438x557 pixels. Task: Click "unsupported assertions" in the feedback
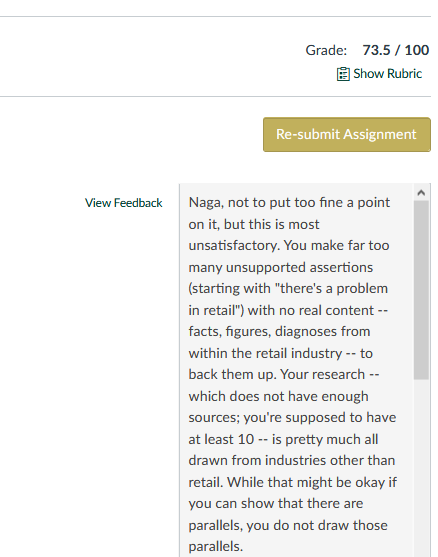point(299,267)
